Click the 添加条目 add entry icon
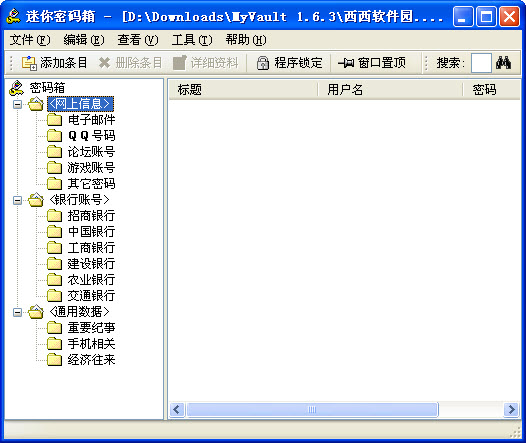The height and width of the screenshot is (443, 526). click(x=29, y=63)
